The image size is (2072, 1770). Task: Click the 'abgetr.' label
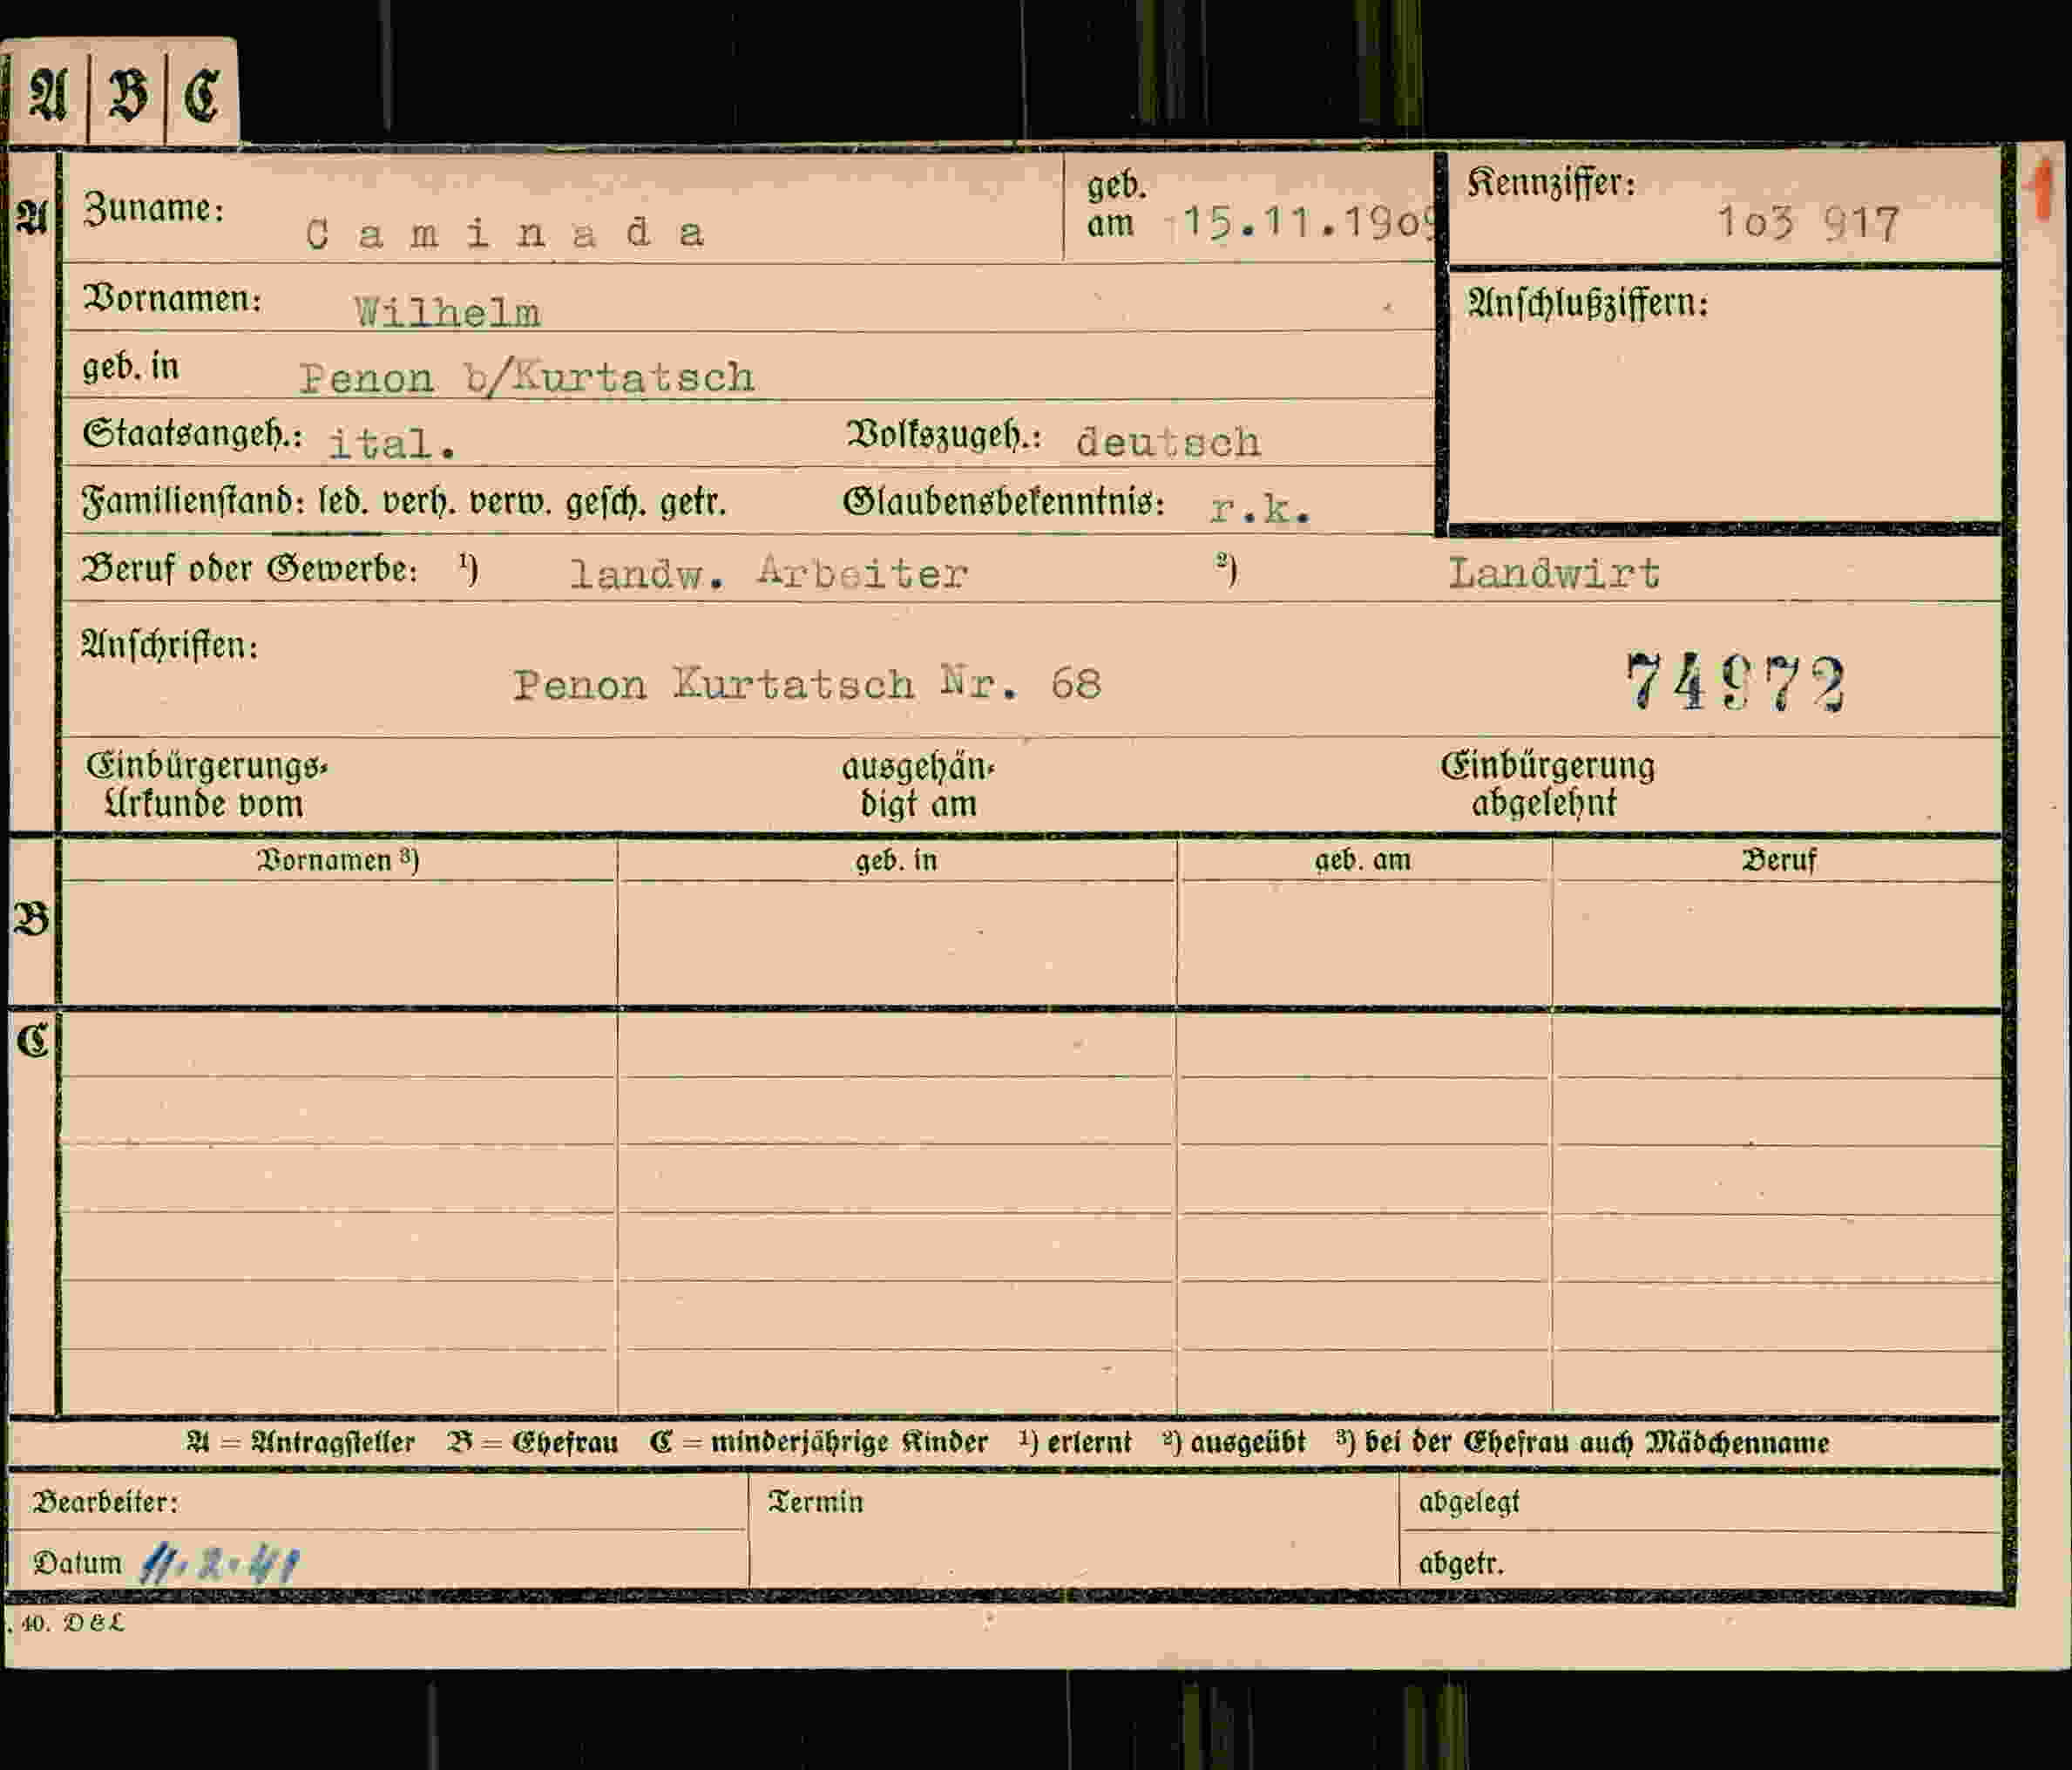[1460, 1563]
